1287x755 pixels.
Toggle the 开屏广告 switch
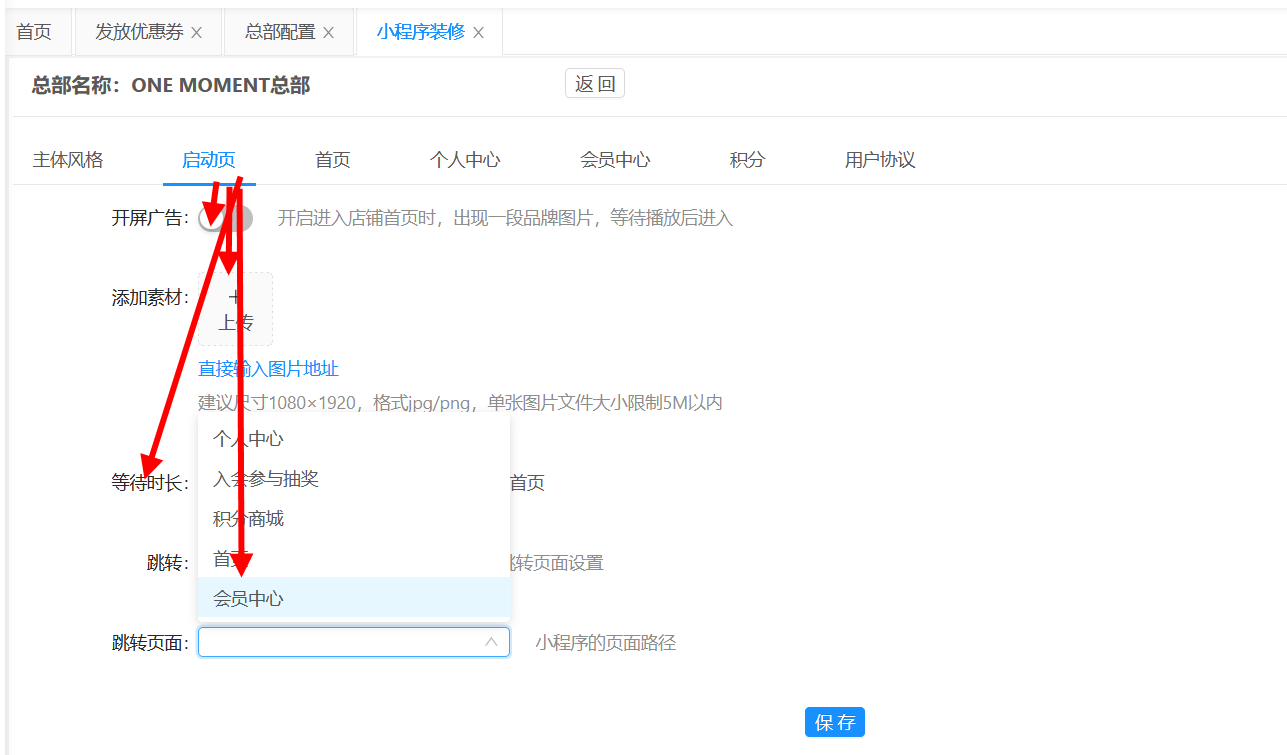click(x=225, y=218)
